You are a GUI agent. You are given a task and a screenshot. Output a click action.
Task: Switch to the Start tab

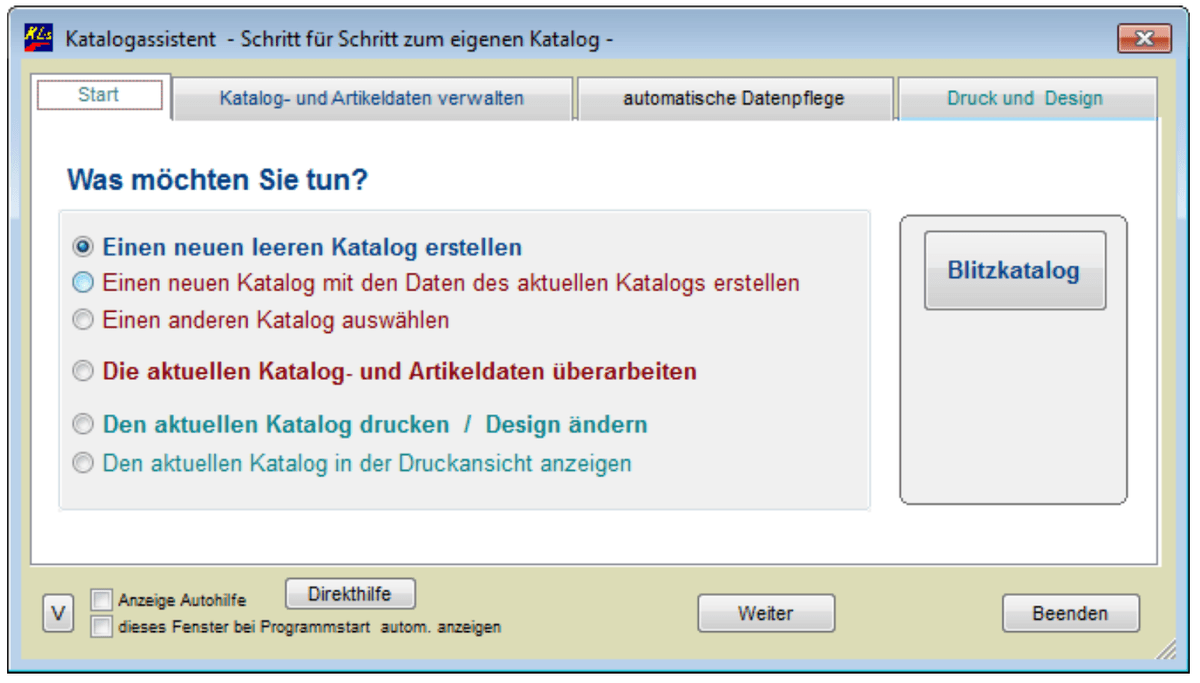[99, 96]
